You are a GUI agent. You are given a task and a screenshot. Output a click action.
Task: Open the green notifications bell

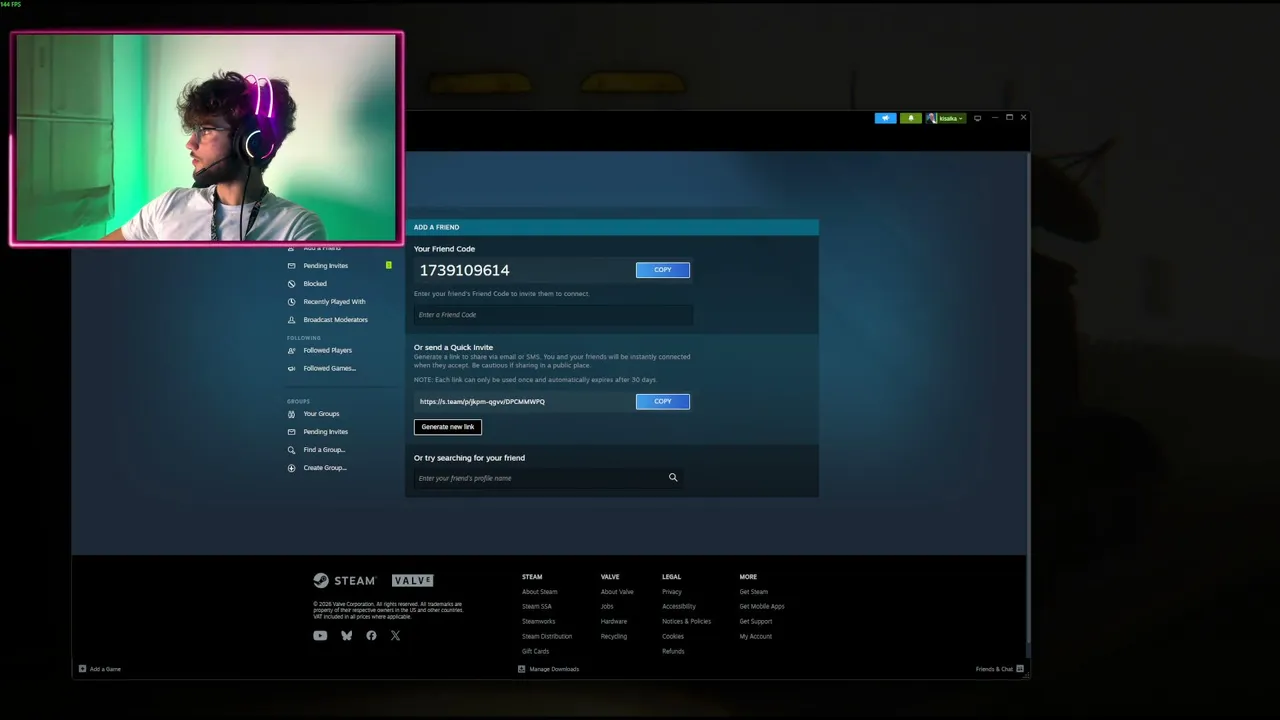(x=910, y=118)
